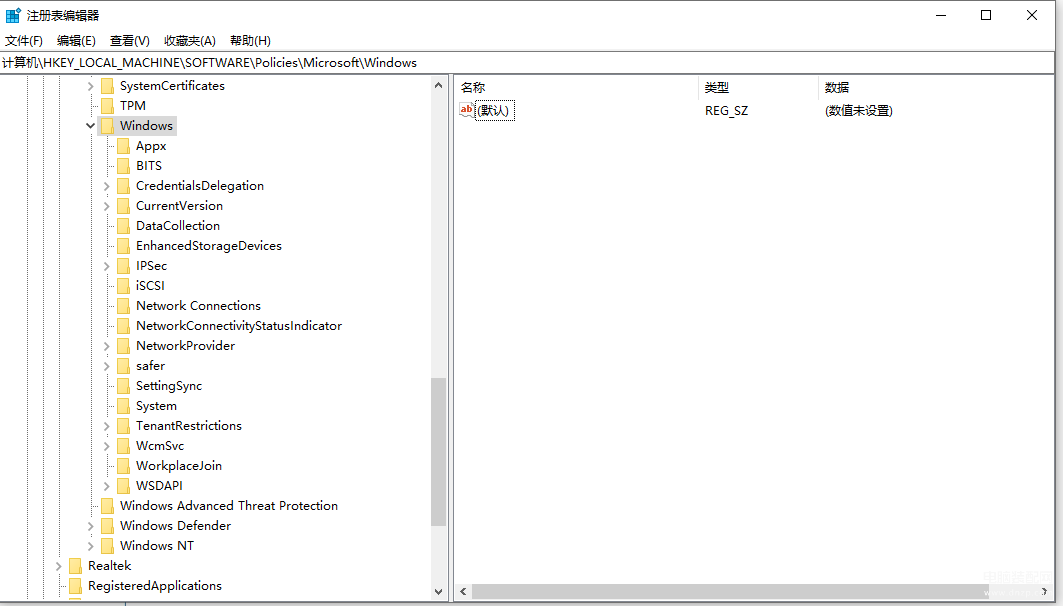
Task: Open the 查看(V) menu
Action: pyautogui.click(x=129, y=41)
